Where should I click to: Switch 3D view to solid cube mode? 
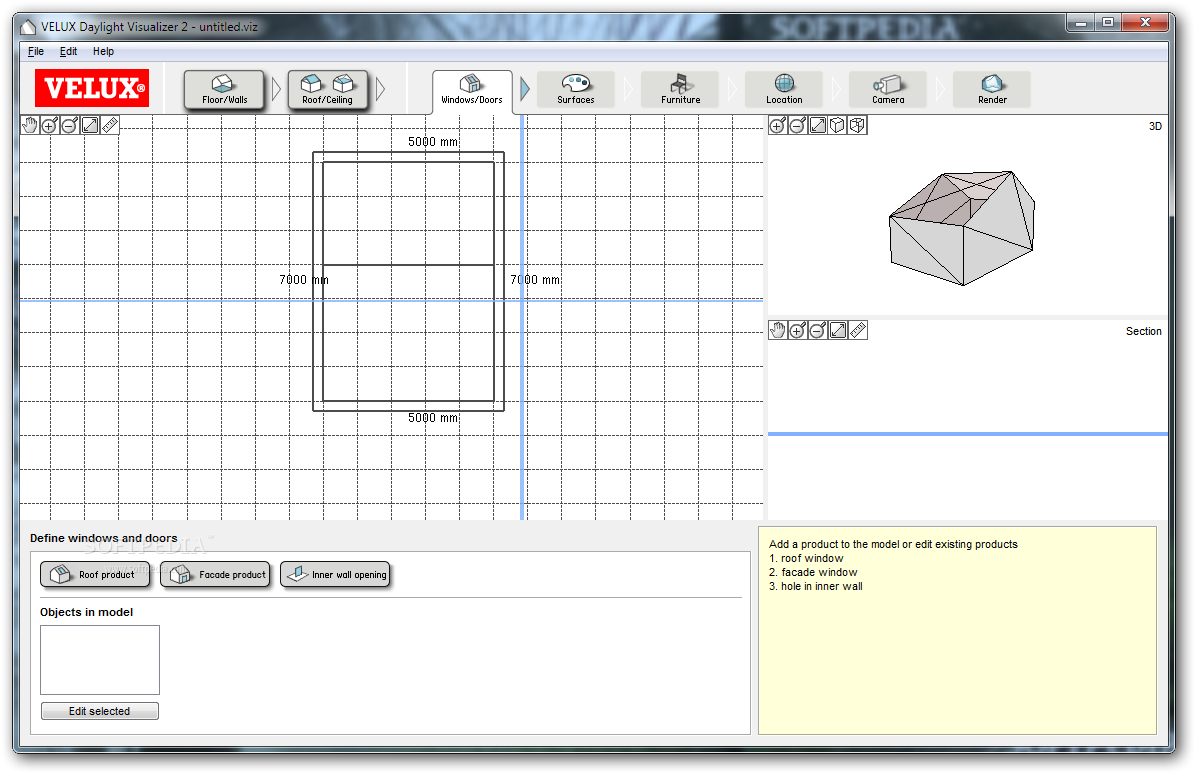tap(838, 125)
